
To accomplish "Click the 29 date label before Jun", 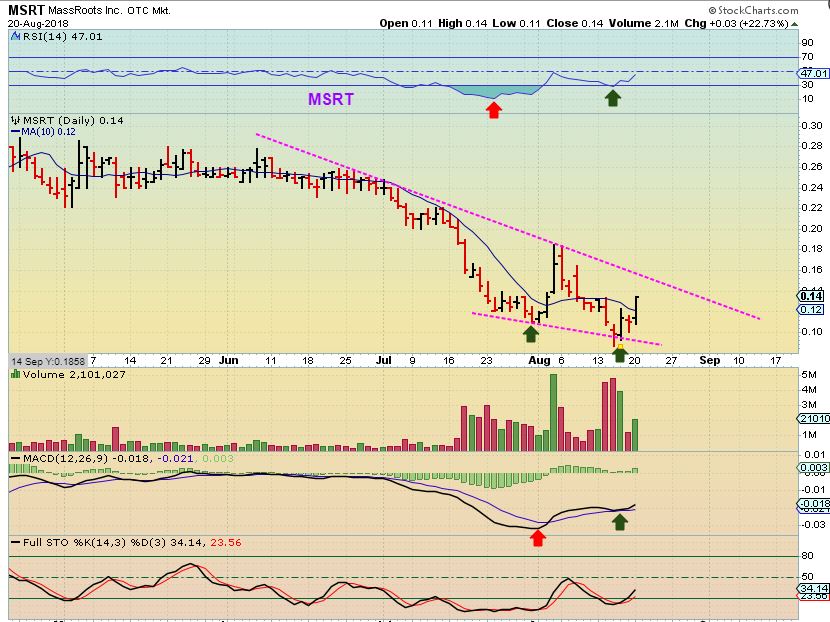I will click(204, 360).
